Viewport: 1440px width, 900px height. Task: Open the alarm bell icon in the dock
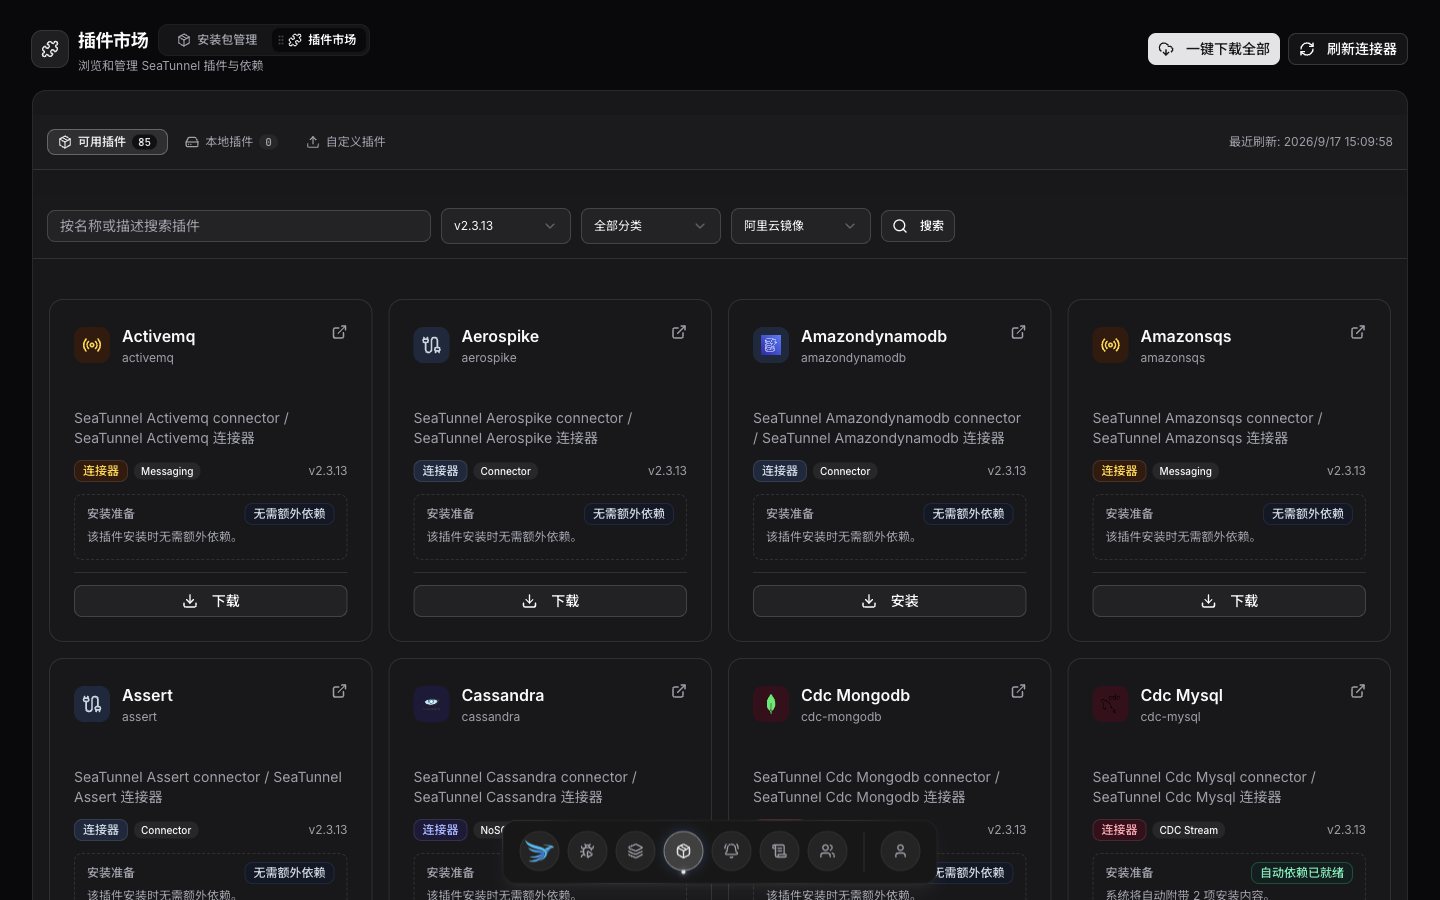(x=732, y=851)
